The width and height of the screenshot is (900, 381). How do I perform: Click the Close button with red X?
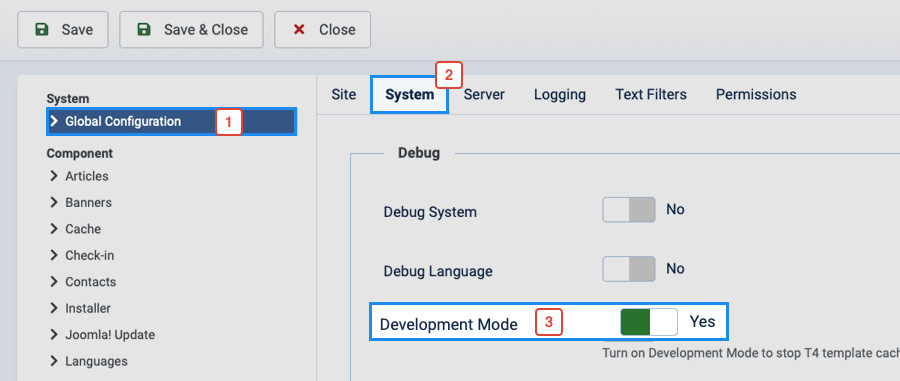tap(322, 29)
